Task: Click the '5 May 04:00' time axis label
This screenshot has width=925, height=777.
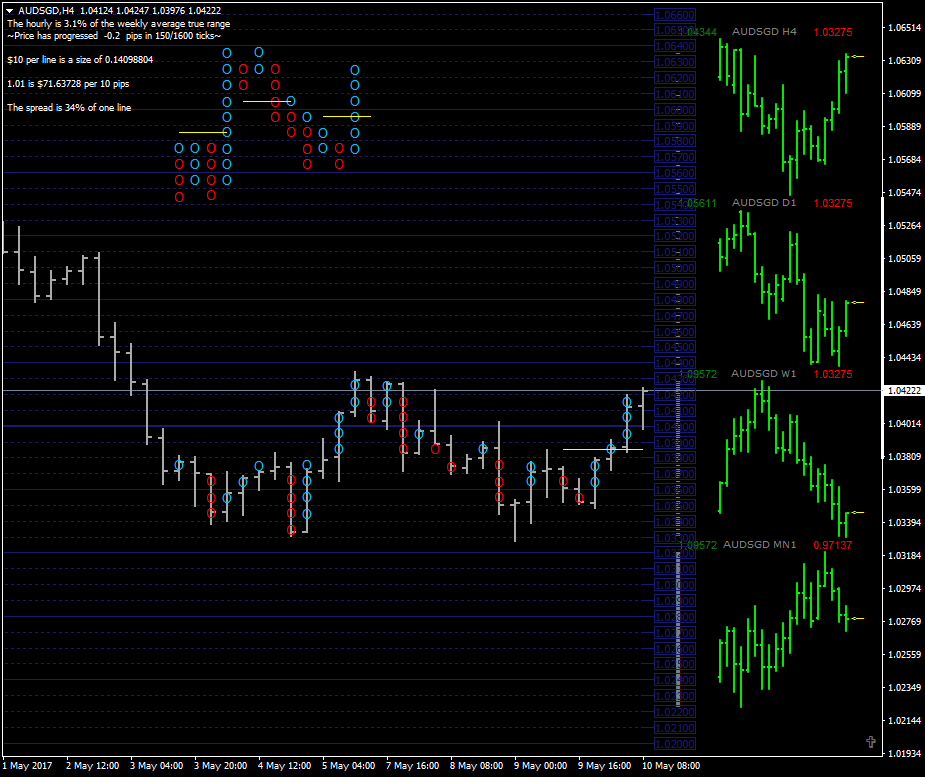Action: click(349, 766)
